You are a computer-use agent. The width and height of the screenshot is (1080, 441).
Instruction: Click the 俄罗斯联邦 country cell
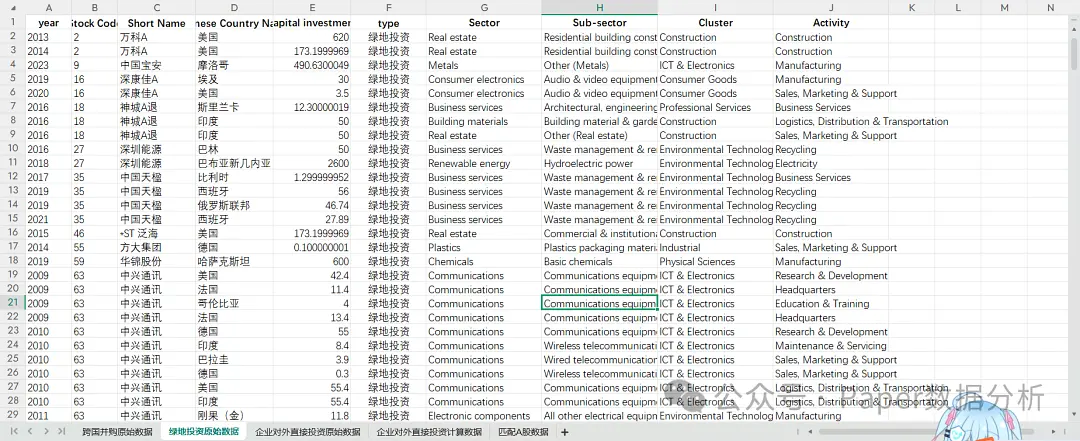click(x=234, y=205)
